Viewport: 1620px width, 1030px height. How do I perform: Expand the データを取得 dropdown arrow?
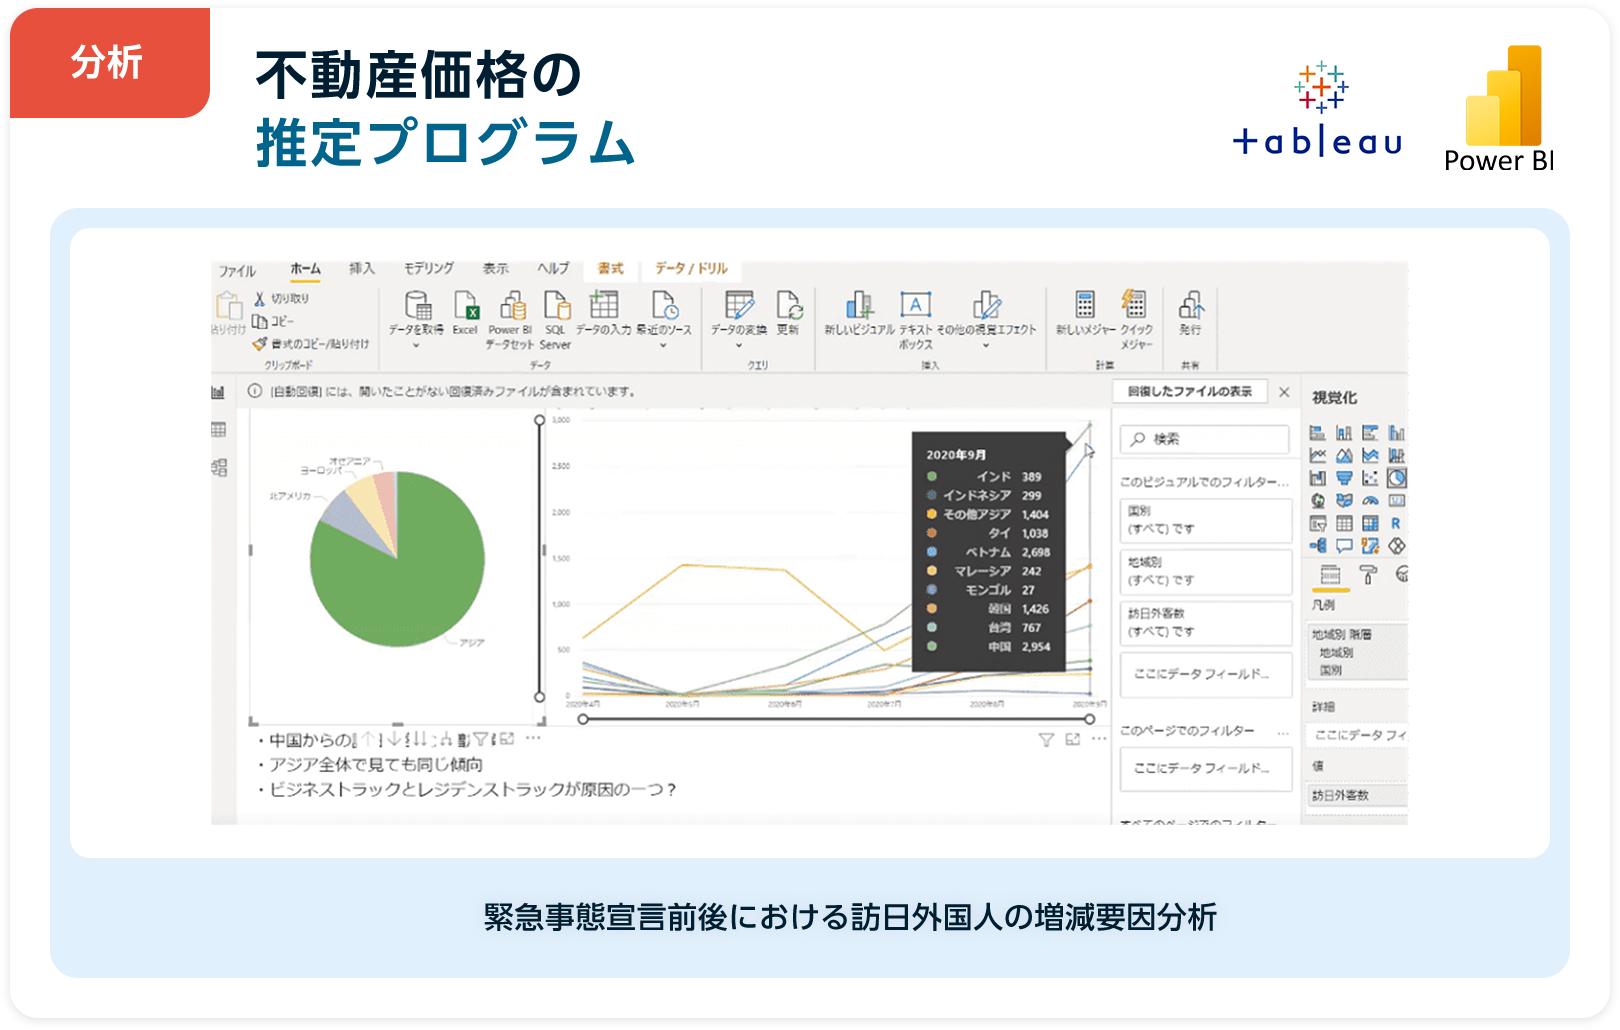(416, 345)
